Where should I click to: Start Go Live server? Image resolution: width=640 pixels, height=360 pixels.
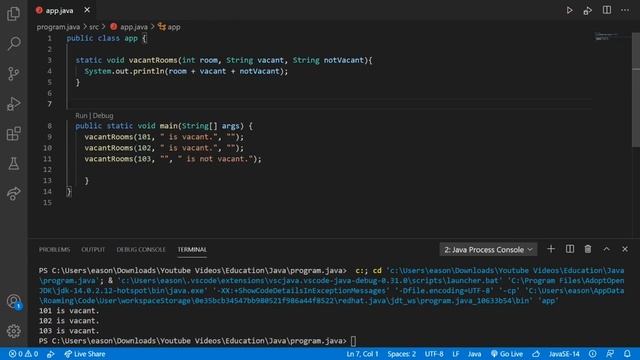coord(507,354)
